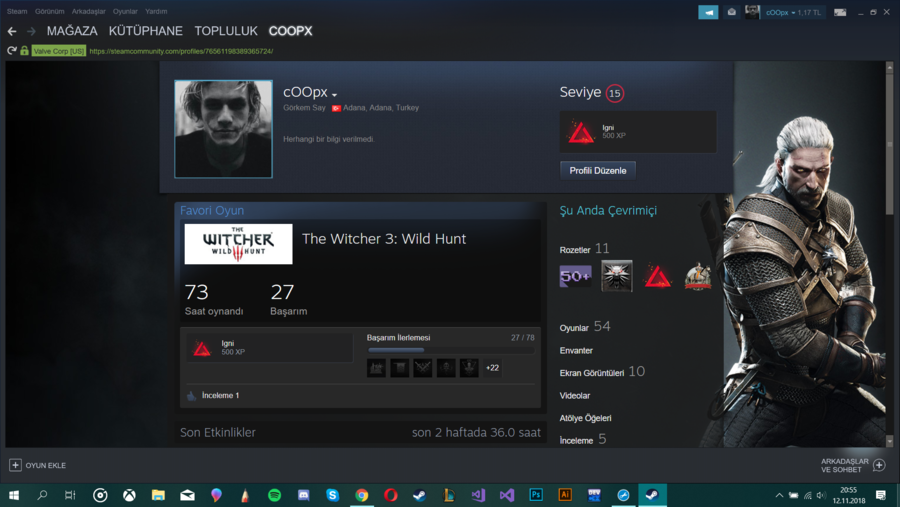Viewport: 900px width, 507px height.
Task: Open the İnceleme 1 review link
Action: pos(220,396)
